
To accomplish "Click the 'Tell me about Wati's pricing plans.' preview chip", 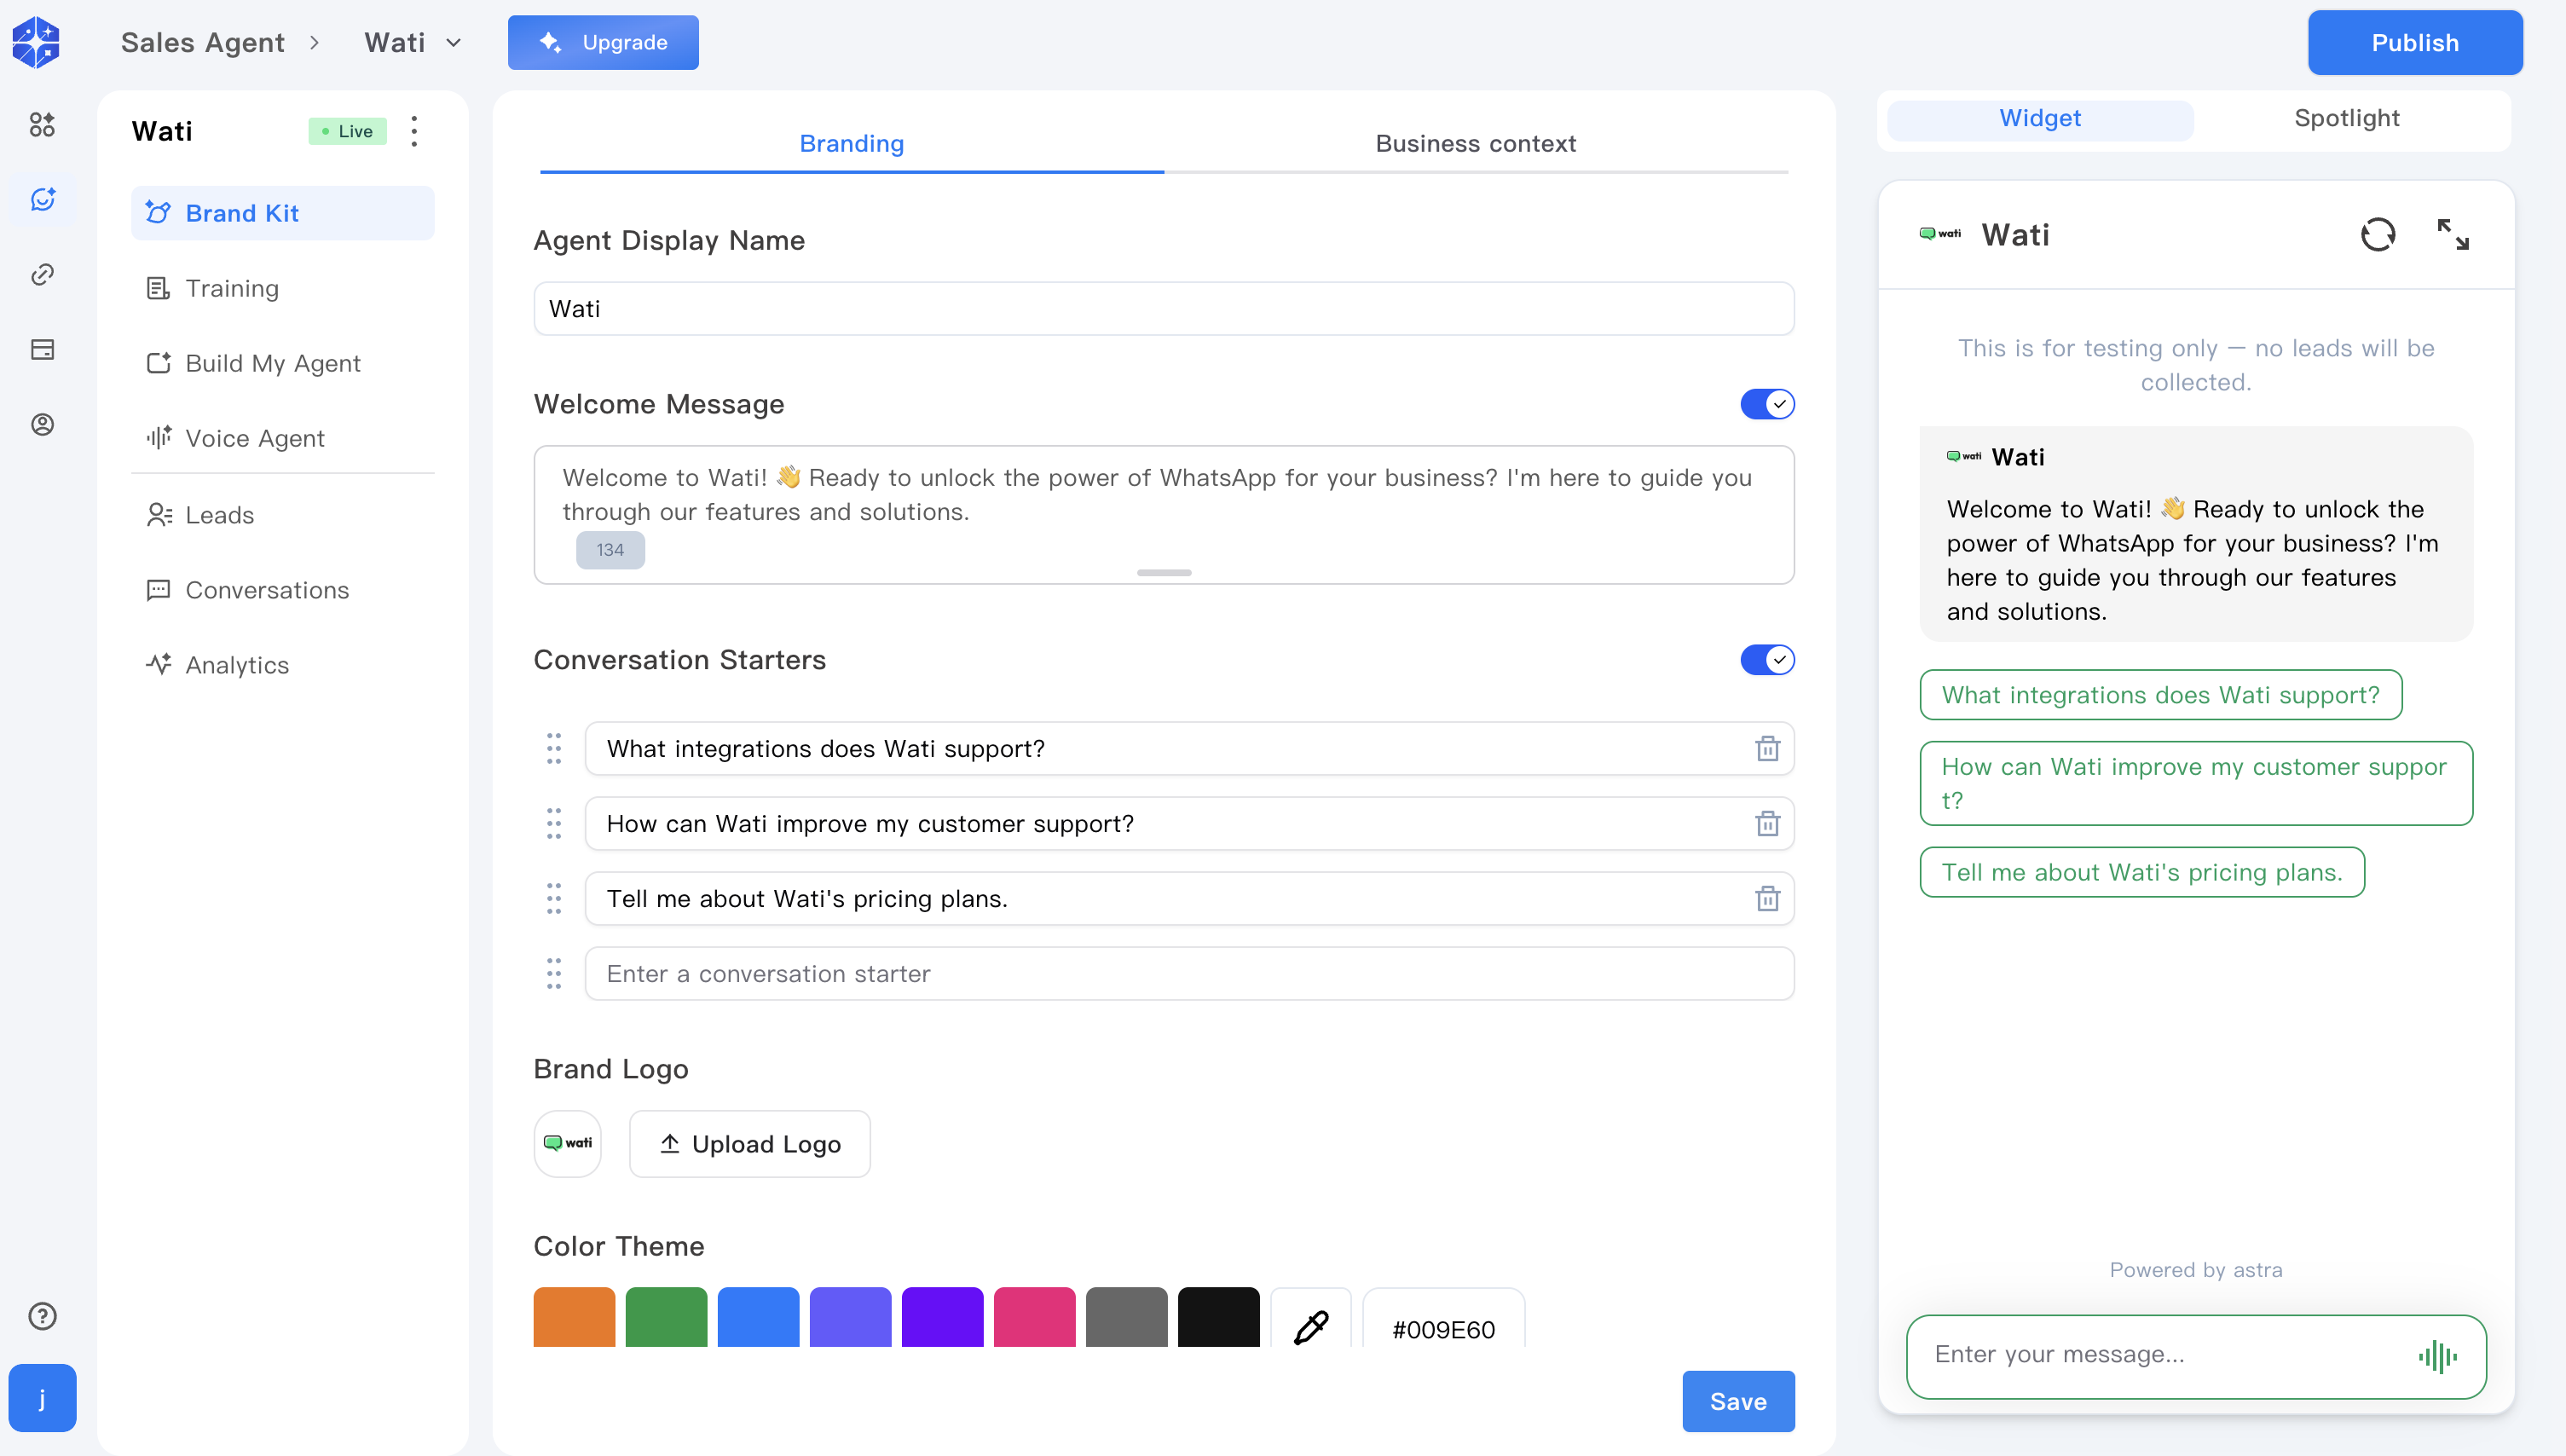I will point(2142,872).
